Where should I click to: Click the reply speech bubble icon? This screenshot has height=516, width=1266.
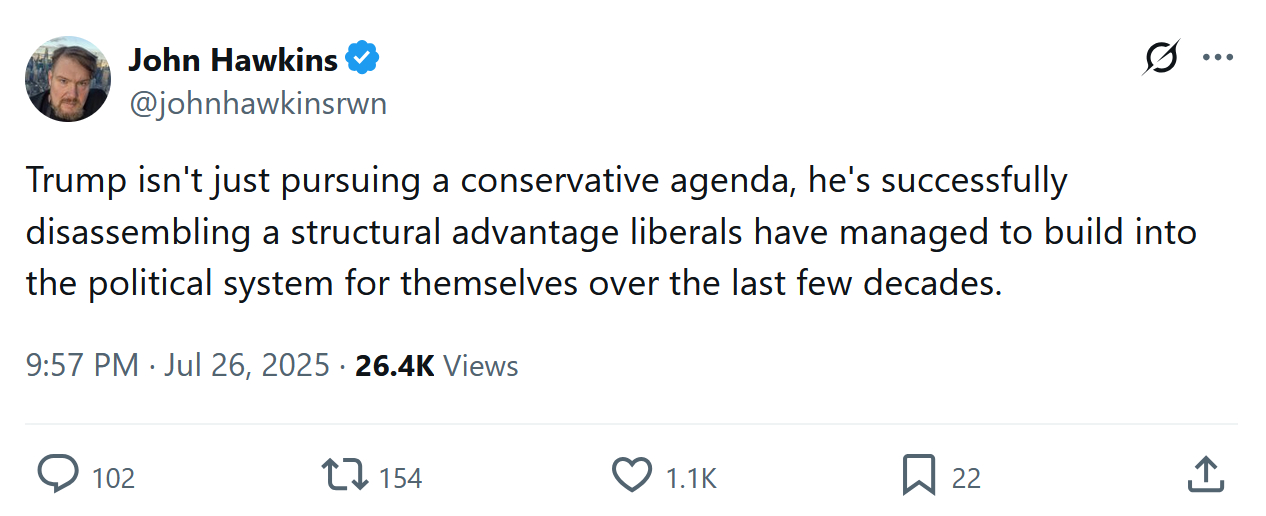pos(57,475)
